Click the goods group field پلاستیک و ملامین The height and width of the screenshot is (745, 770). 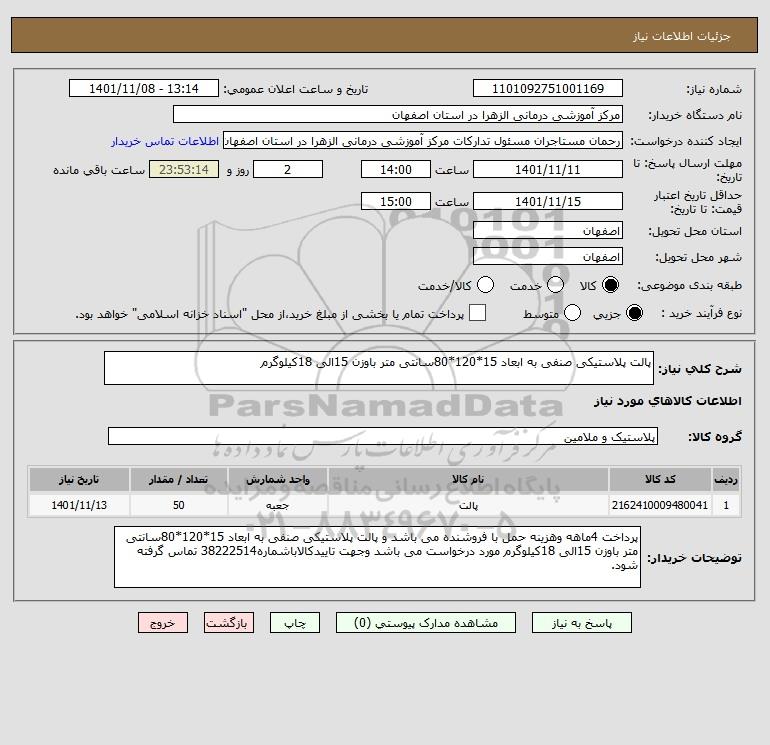pos(383,436)
